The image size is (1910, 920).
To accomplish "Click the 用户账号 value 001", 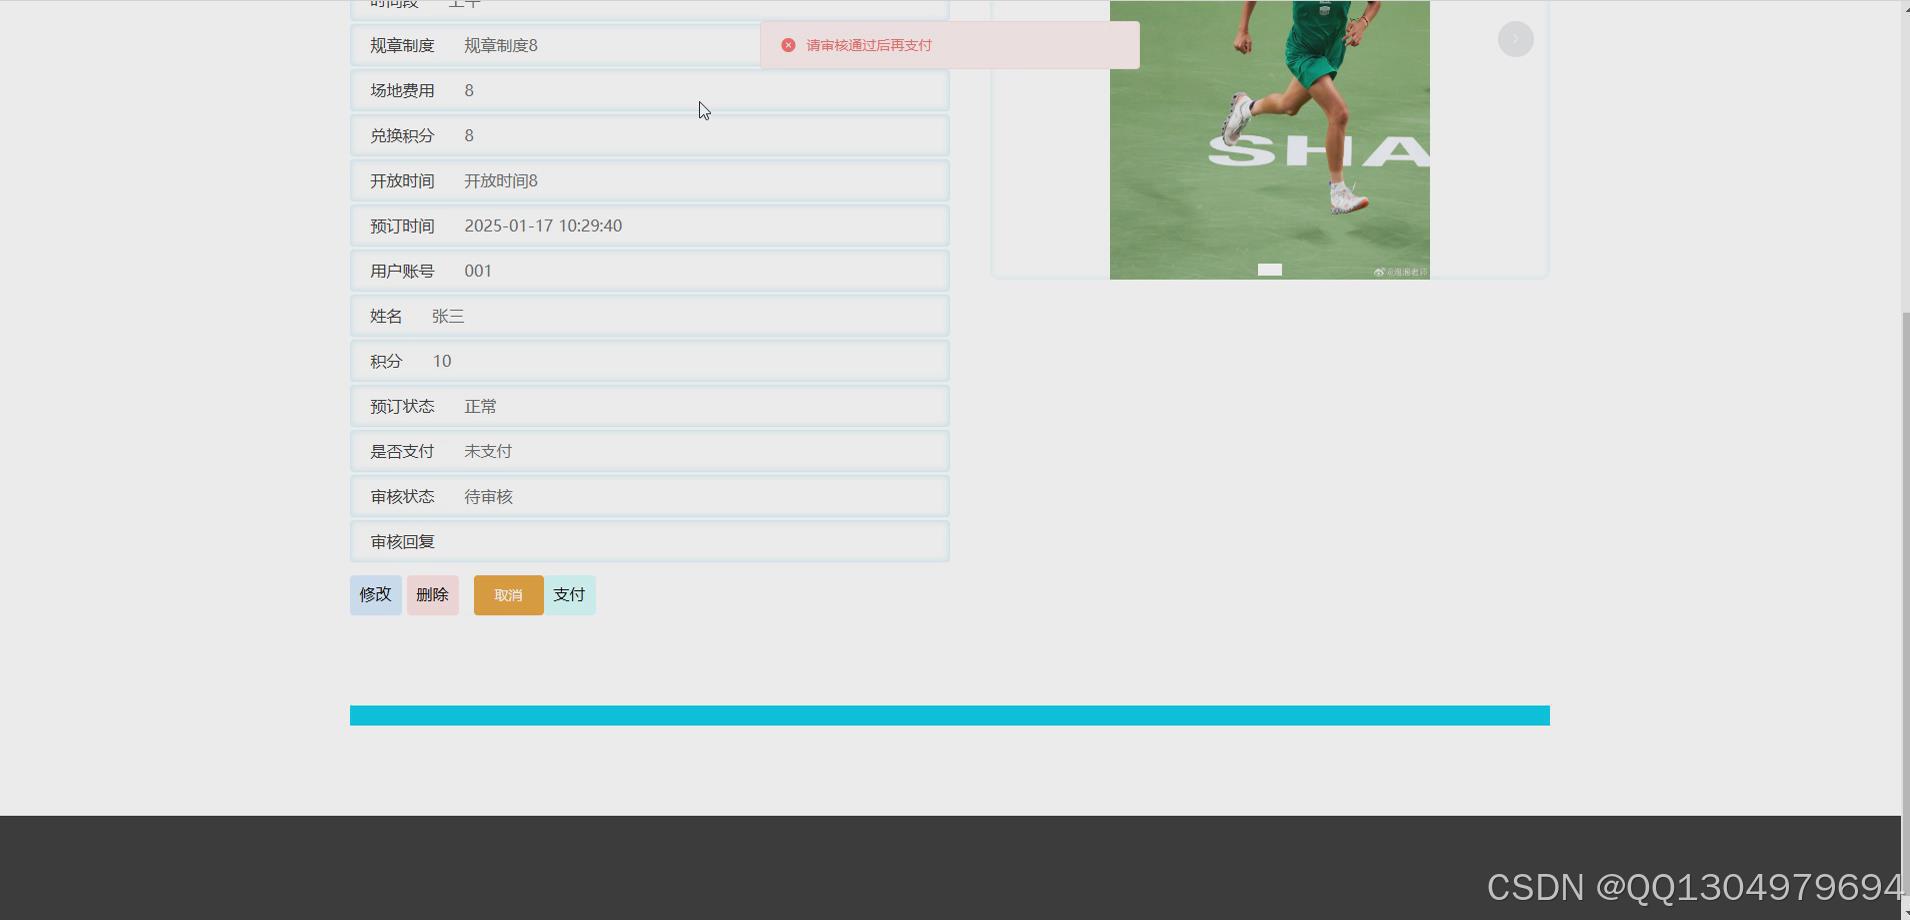I will coord(478,271).
